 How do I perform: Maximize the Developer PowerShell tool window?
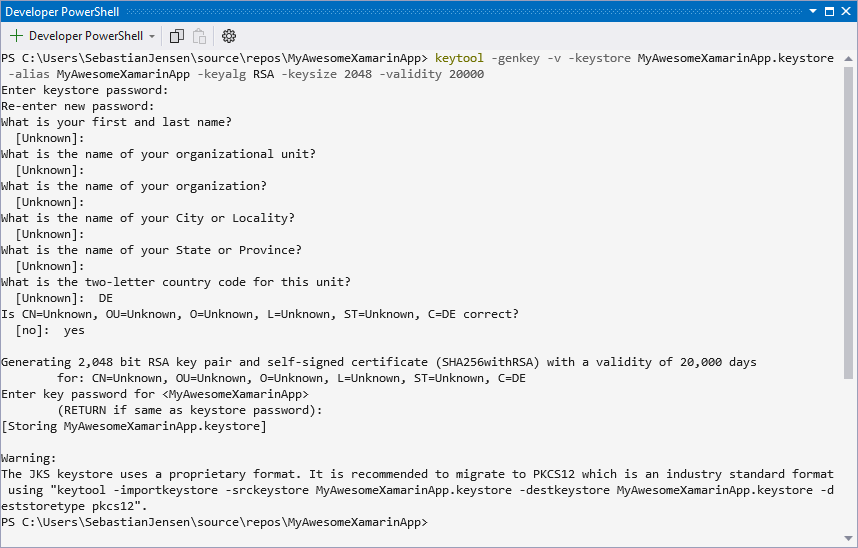tap(830, 10)
